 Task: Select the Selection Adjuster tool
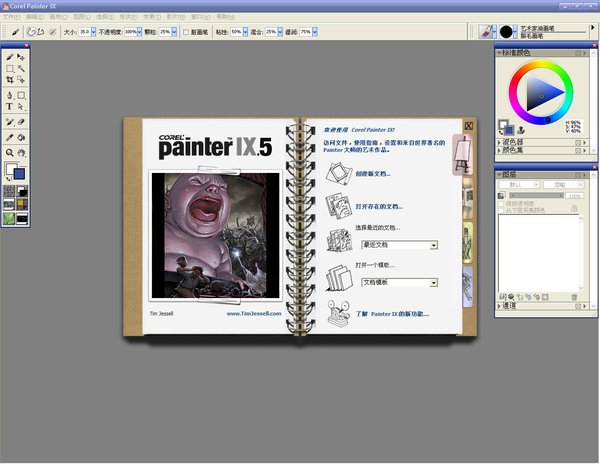pyautogui.click(x=21, y=80)
